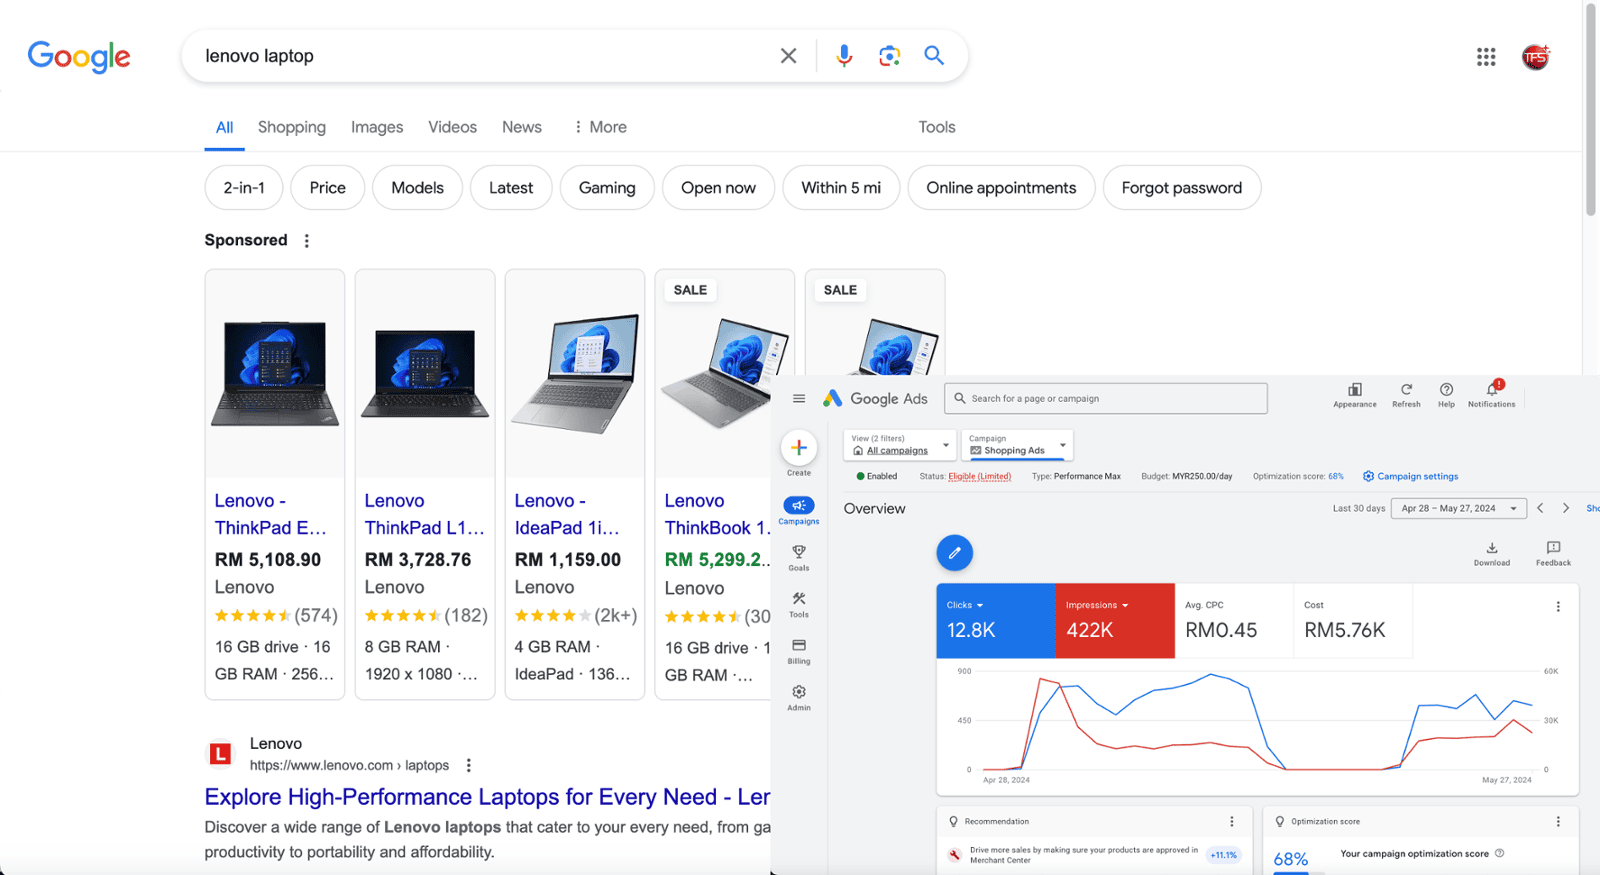The height and width of the screenshot is (875, 1600).
Task: Click the Google logo
Action: point(79,57)
